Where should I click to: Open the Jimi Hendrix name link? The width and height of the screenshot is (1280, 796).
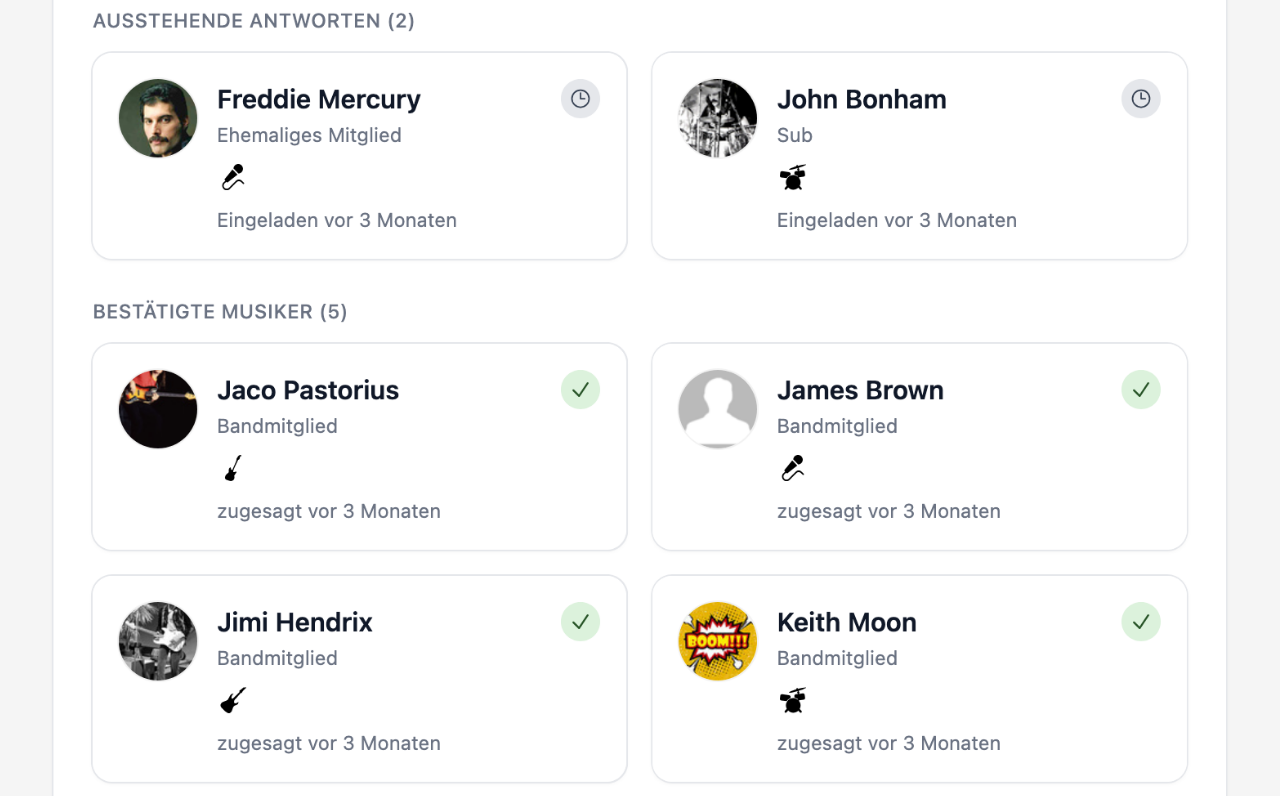click(x=294, y=622)
